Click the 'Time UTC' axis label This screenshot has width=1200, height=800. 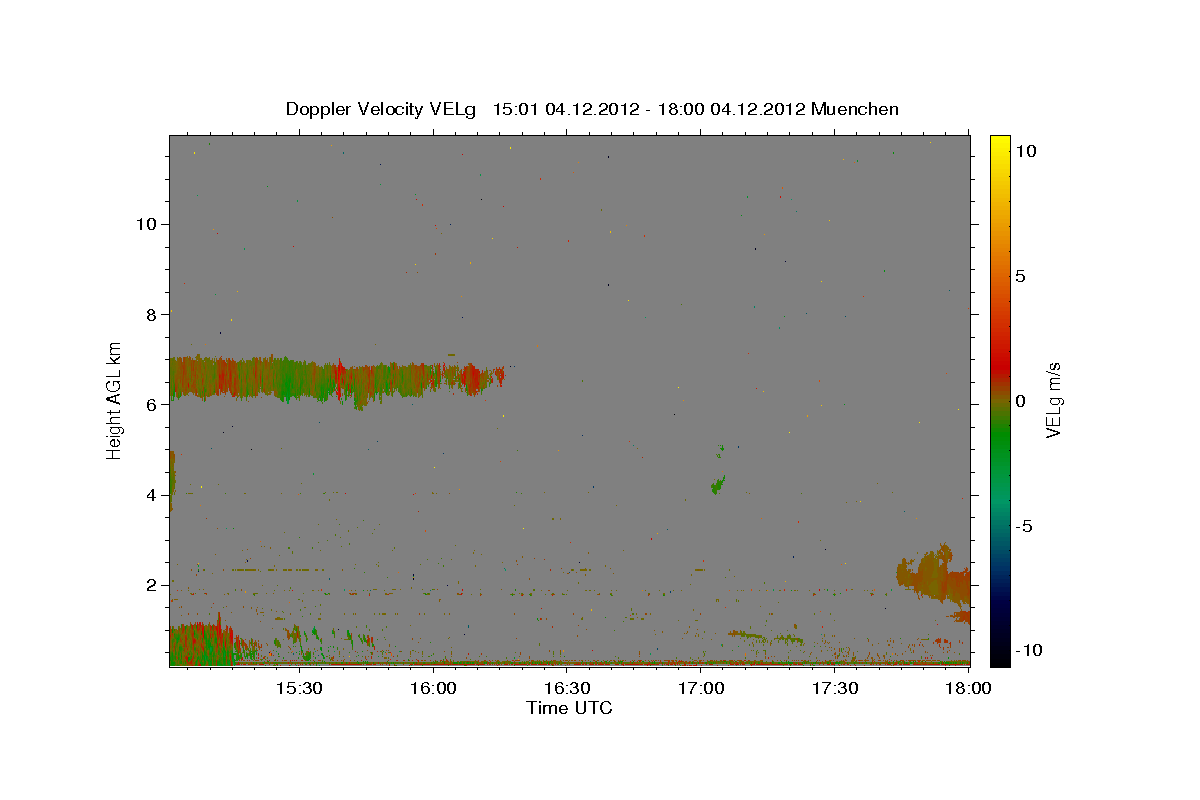tap(569, 708)
